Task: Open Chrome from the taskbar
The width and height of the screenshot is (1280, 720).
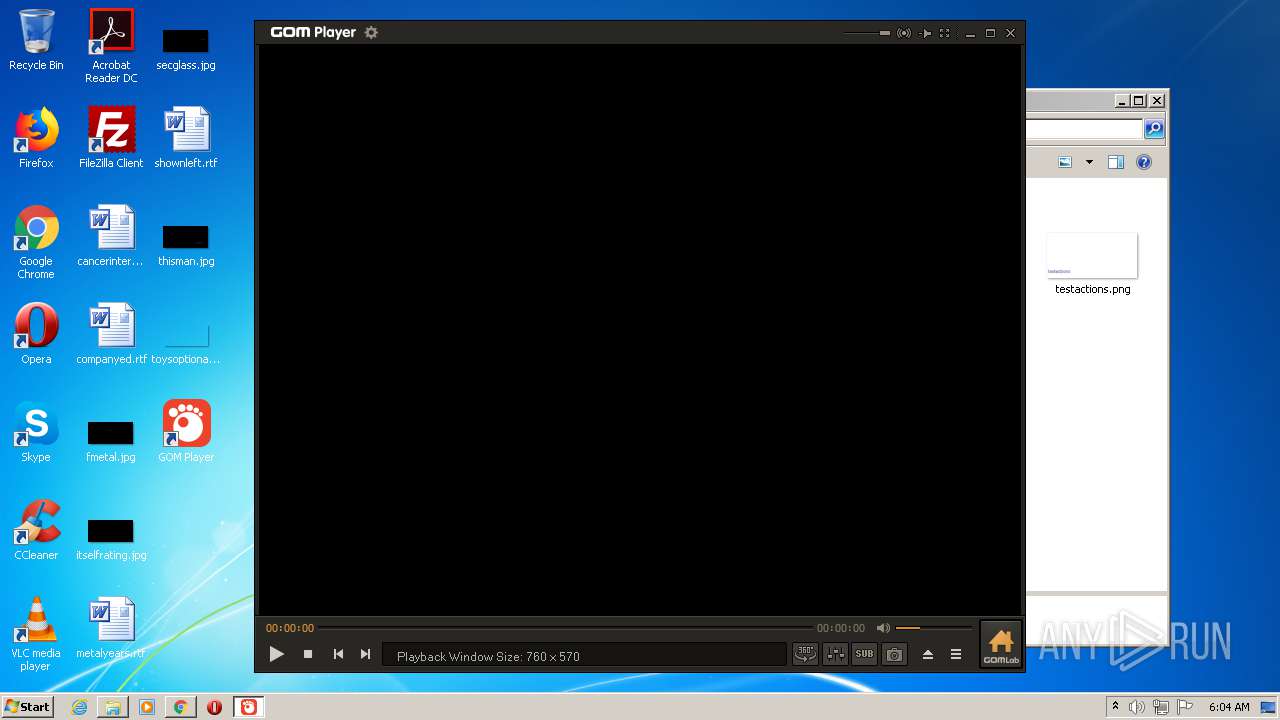Action: [181, 707]
